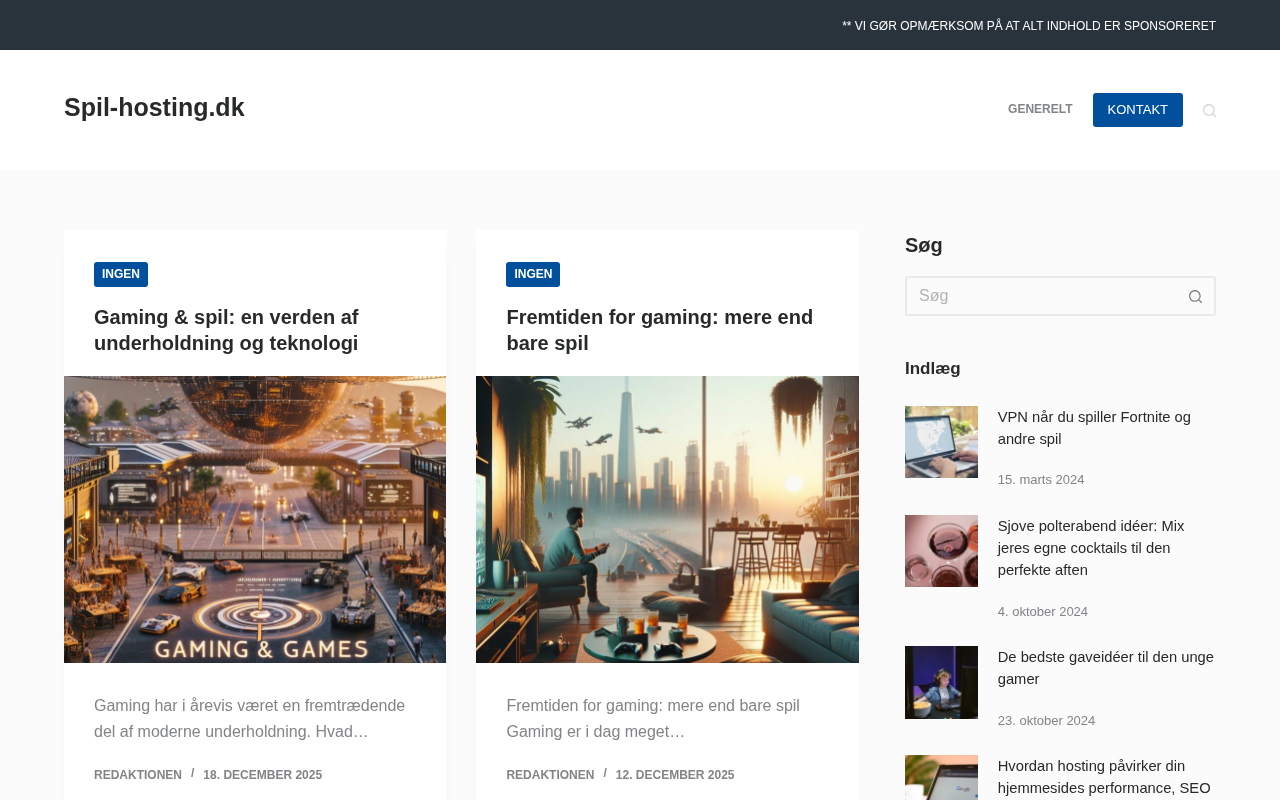Image resolution: width=1280 pixels, height=800 pixels.
Task: Focus the Søg search input field
Action: click(1040, 296)
